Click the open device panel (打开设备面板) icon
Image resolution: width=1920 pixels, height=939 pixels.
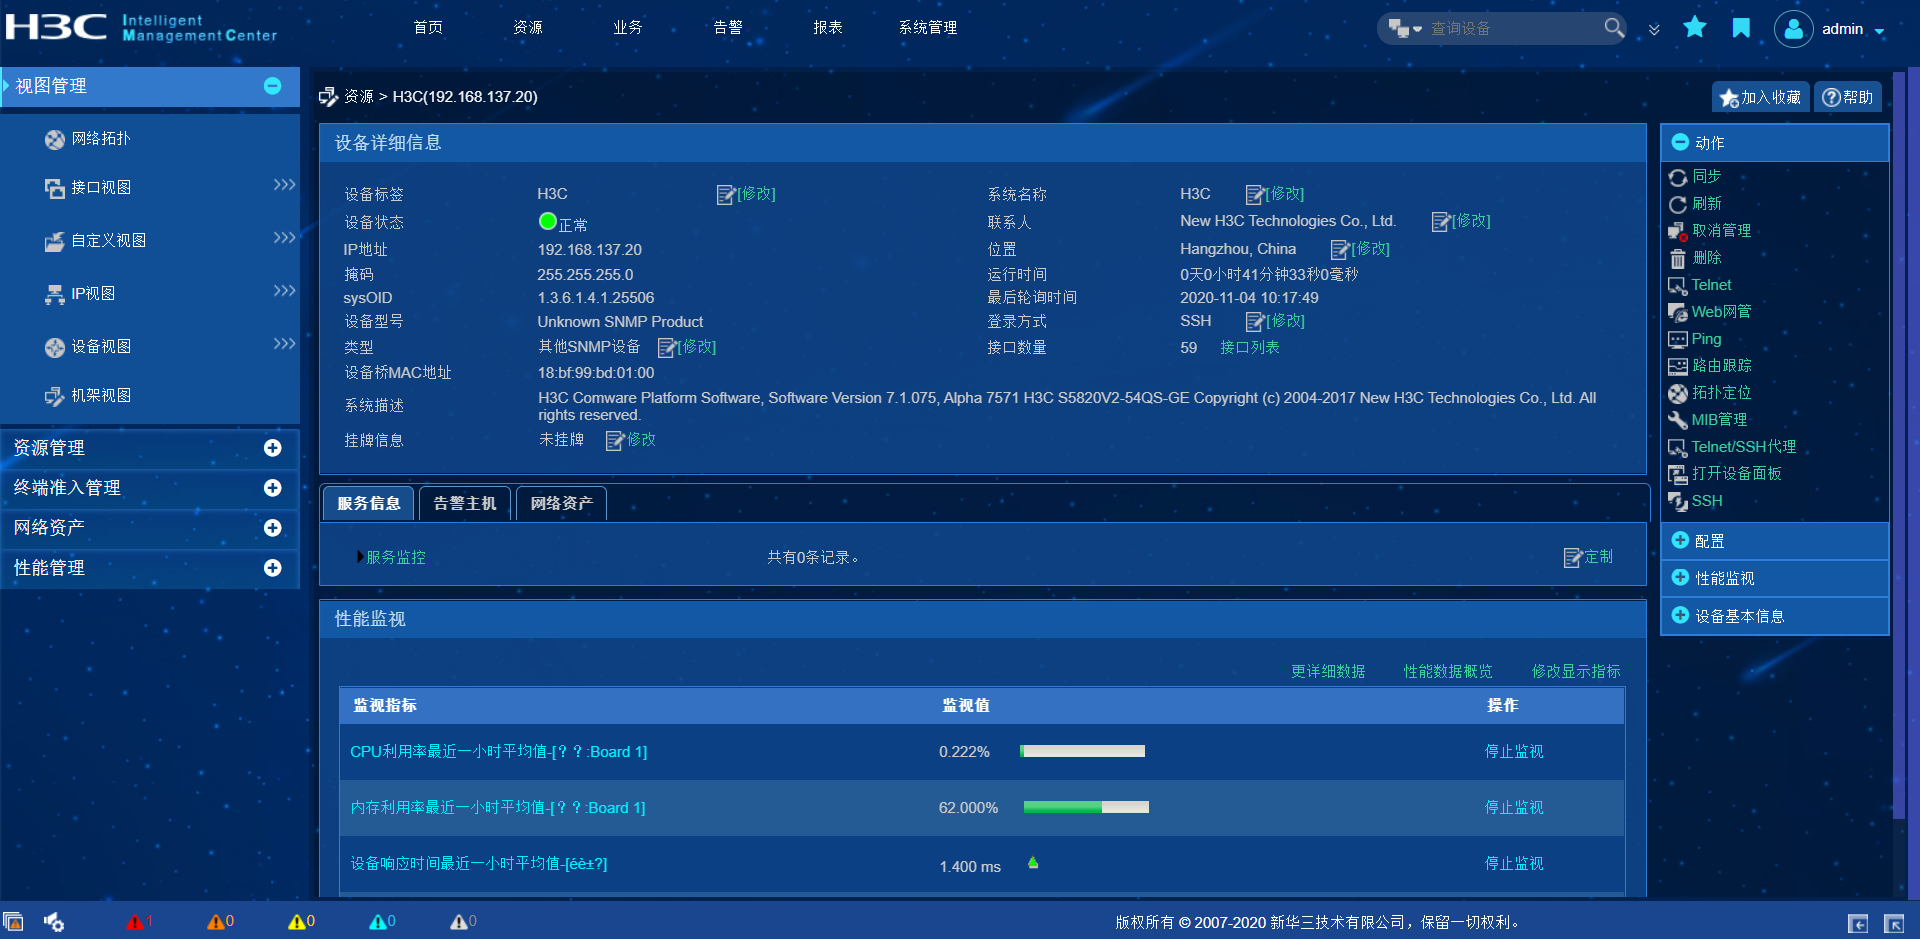(1677, 474)
